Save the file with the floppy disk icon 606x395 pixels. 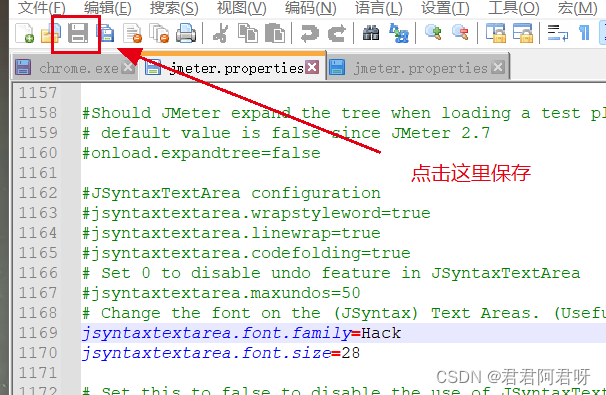(78, 33)
